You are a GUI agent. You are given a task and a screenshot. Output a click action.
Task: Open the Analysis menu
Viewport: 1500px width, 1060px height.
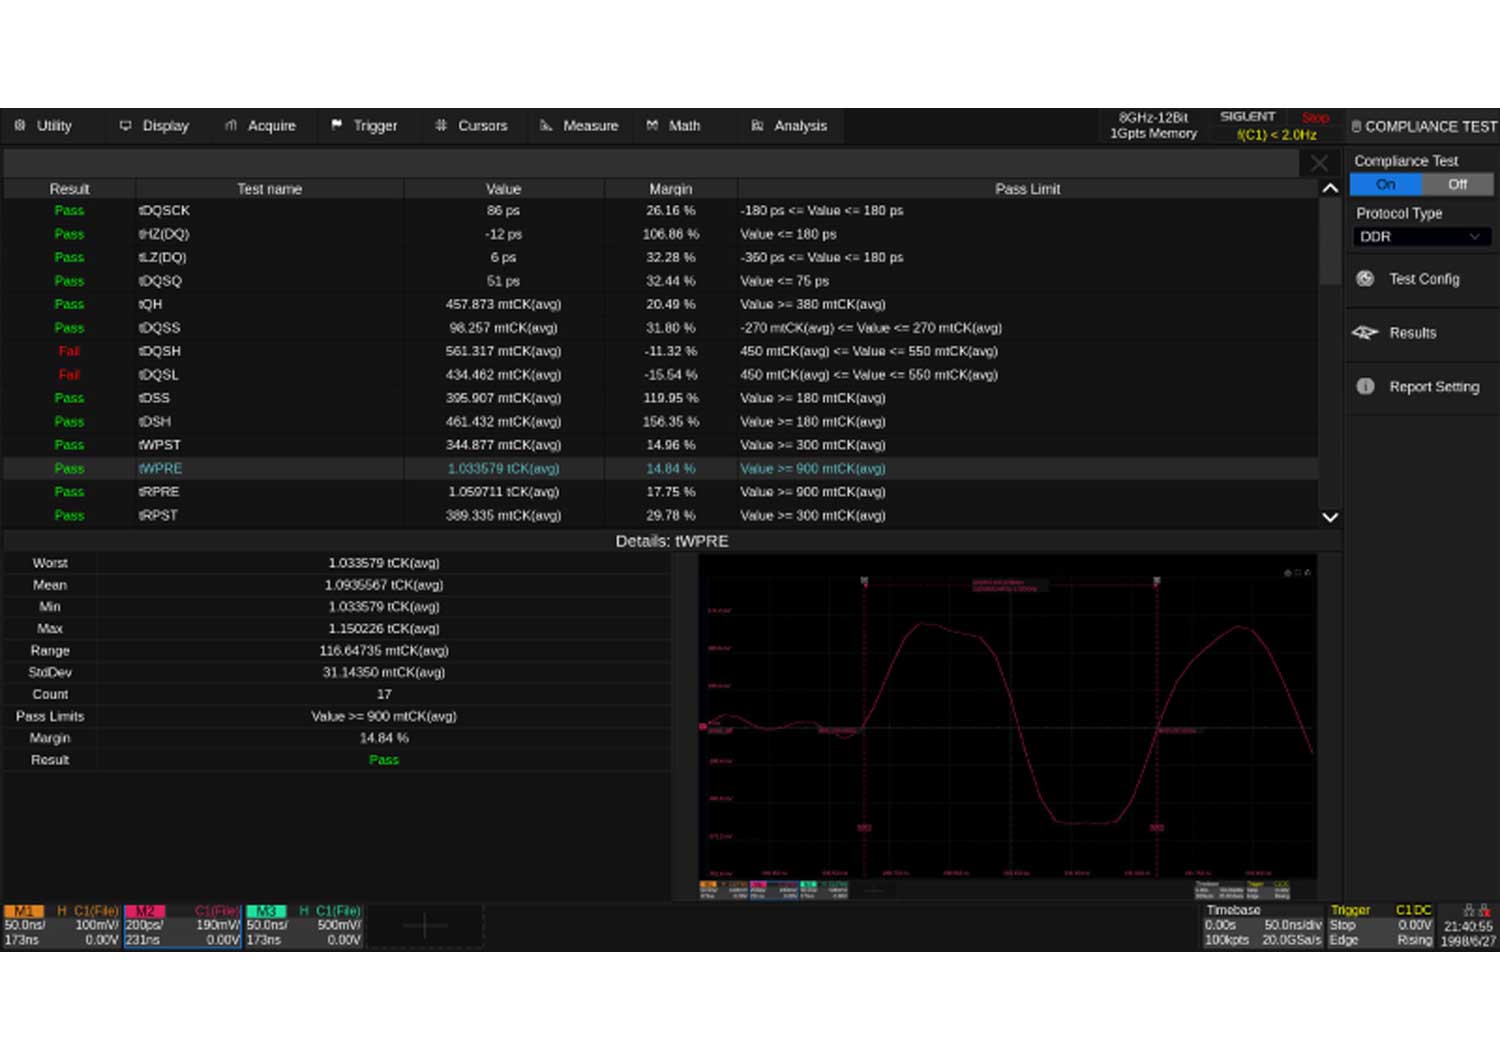pos(789,126)
